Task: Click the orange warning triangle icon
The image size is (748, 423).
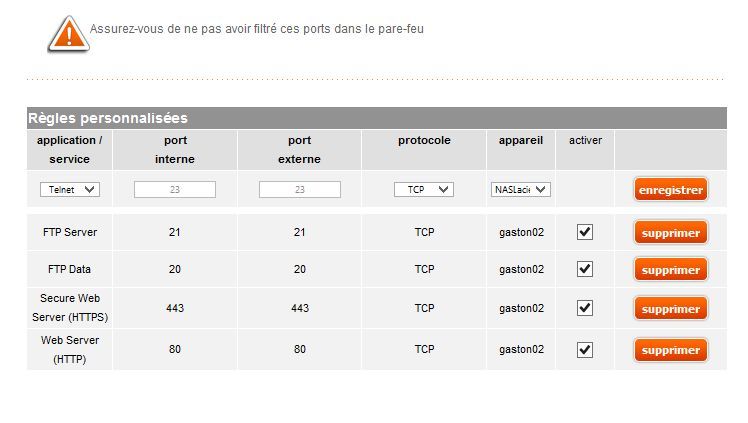Action: [63, 33]
